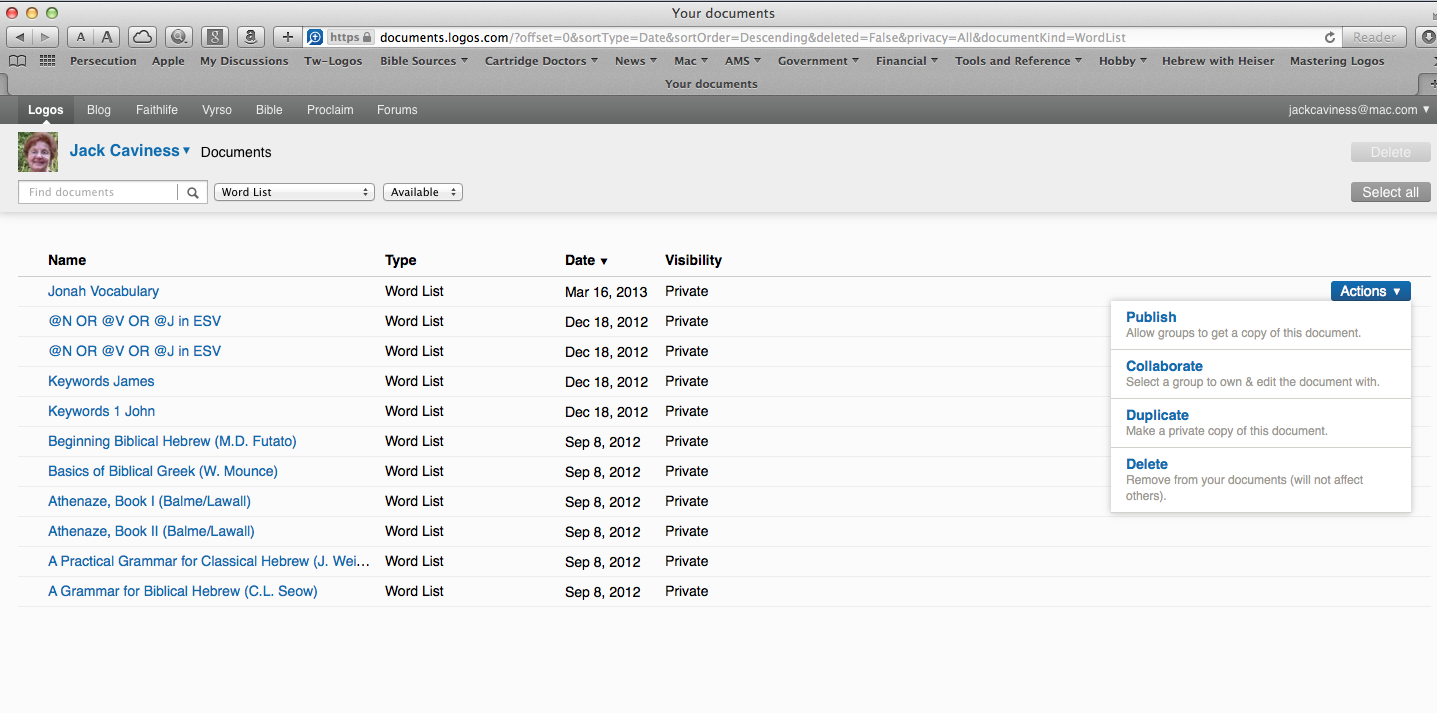Screen dimensions: 1437x713
Task: Open the AMS bookmarks folder
Action: click(x=742, y=61)
